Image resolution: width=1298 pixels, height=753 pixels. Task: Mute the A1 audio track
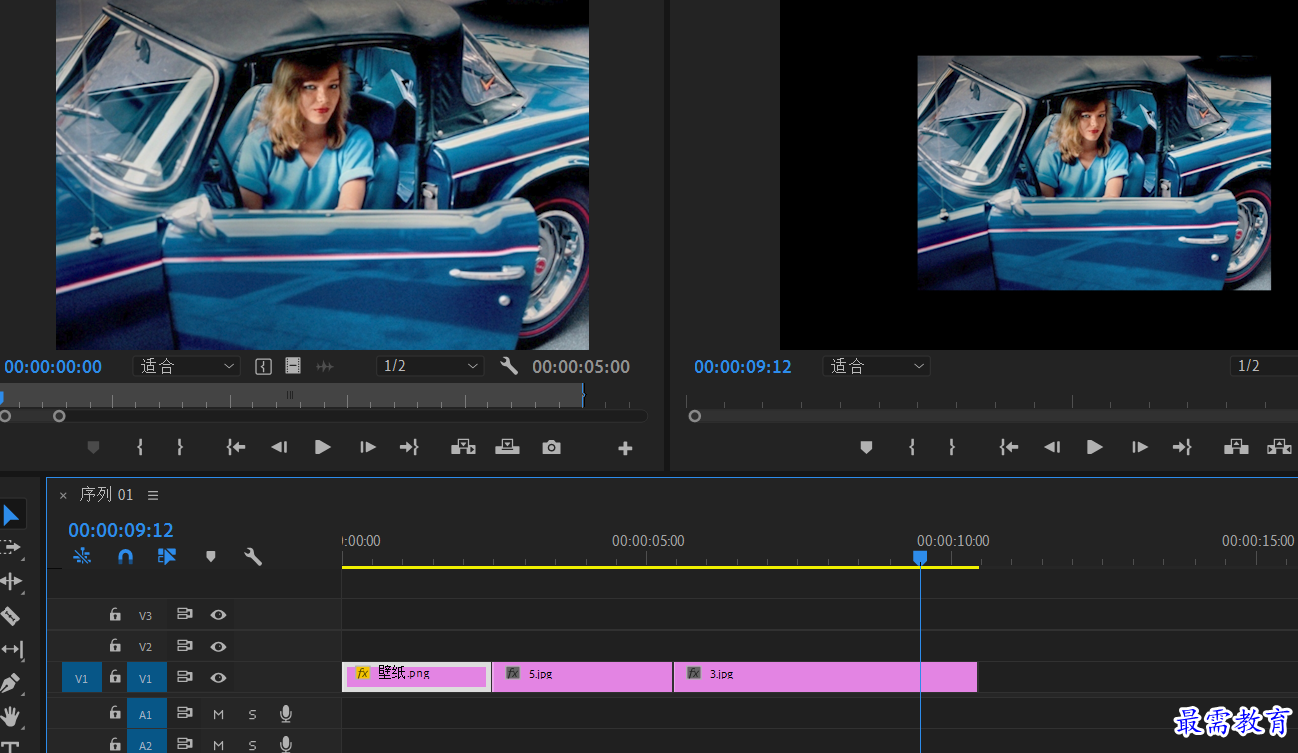tap(218, 715)
